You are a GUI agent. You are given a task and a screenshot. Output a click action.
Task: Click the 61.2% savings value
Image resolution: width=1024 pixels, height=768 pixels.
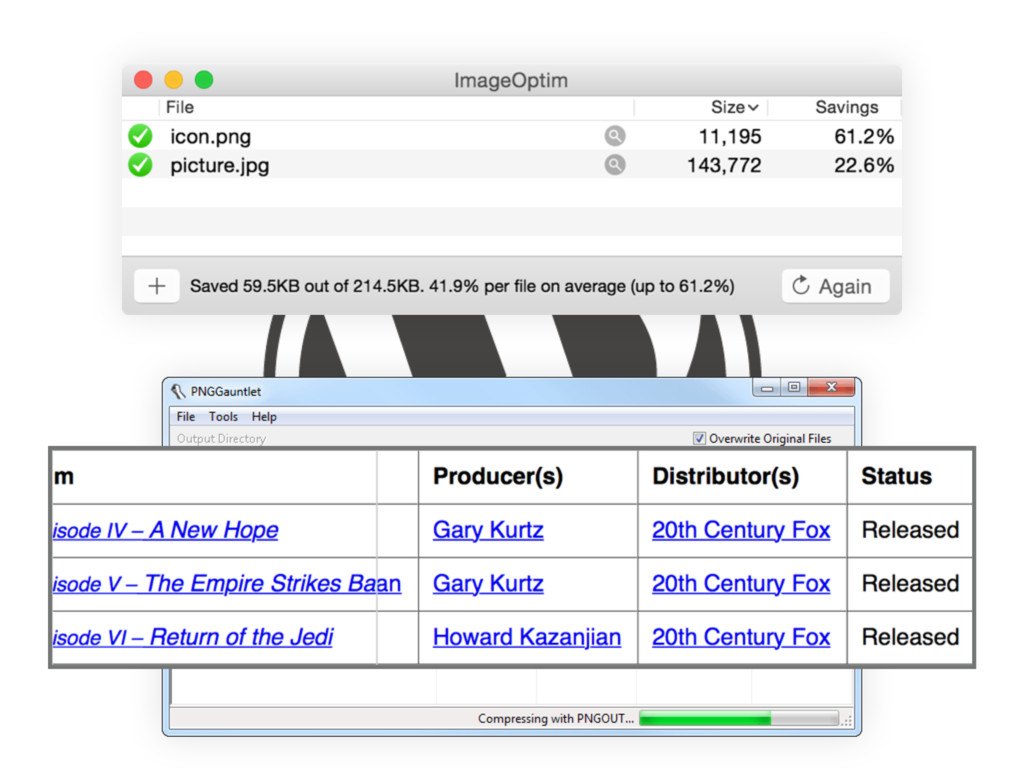point(863,136)
